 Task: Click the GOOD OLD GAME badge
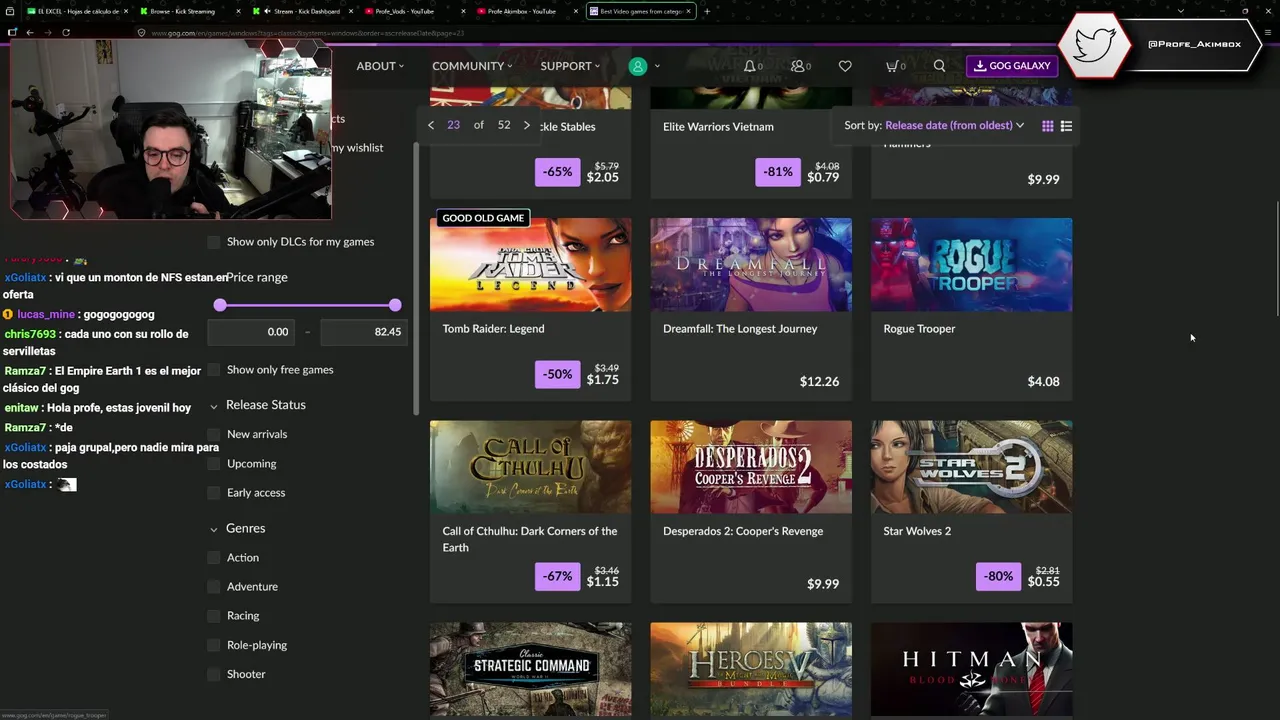coord(483,218)
